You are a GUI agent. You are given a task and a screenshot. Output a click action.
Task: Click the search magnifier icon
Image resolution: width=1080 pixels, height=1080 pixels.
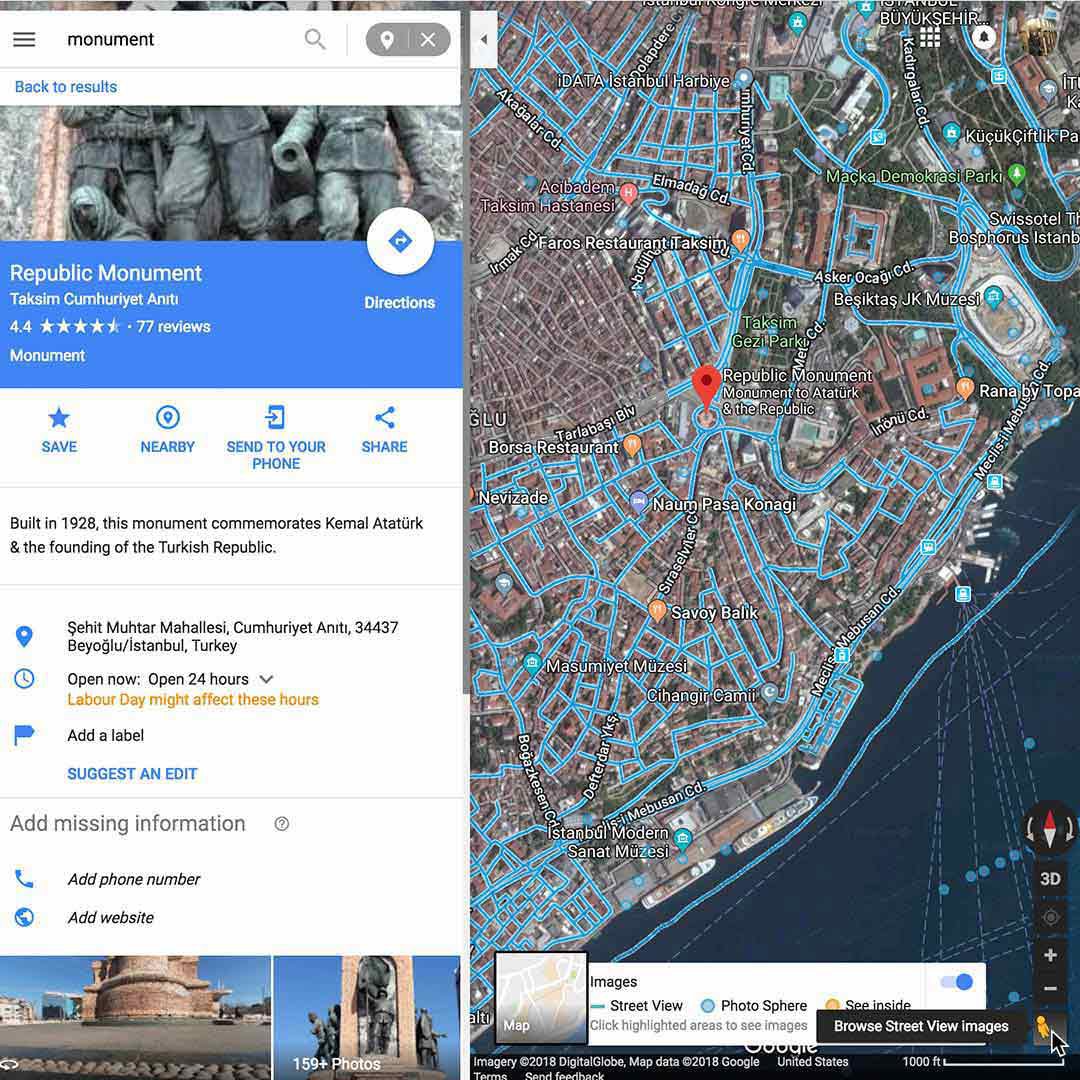(x=315, y=39)
